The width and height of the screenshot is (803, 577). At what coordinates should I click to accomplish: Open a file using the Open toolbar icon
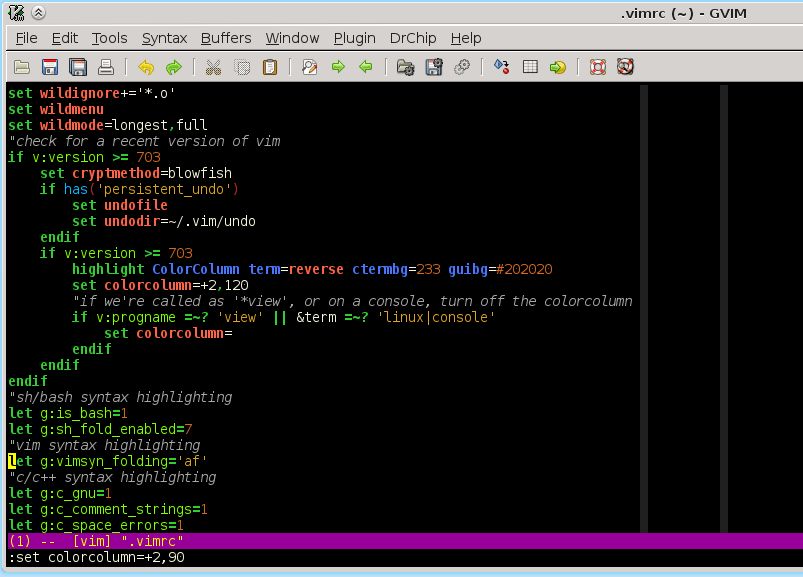tap(21, 67)
